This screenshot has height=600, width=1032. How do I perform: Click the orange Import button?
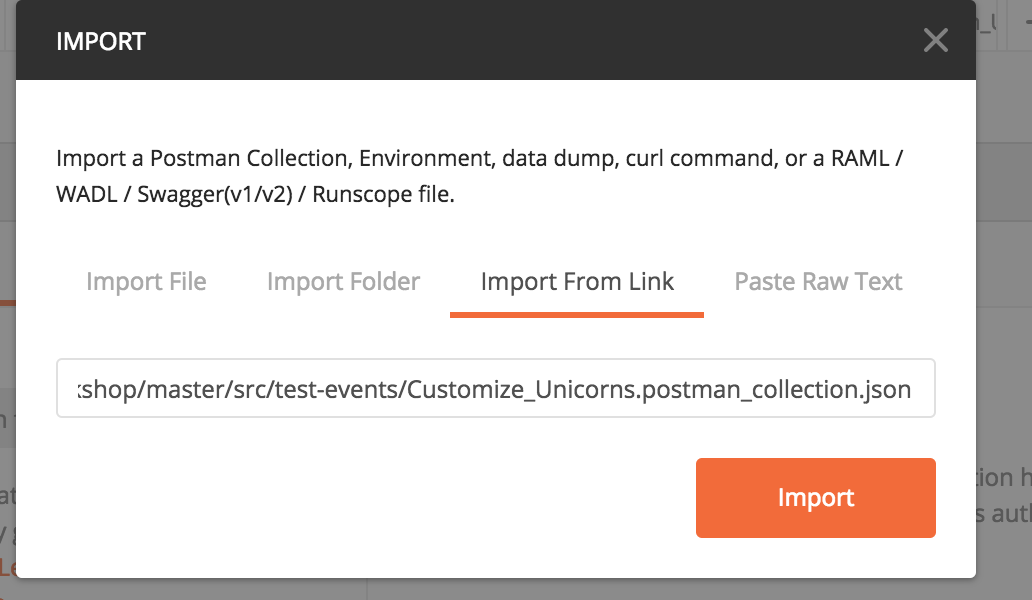815,498
